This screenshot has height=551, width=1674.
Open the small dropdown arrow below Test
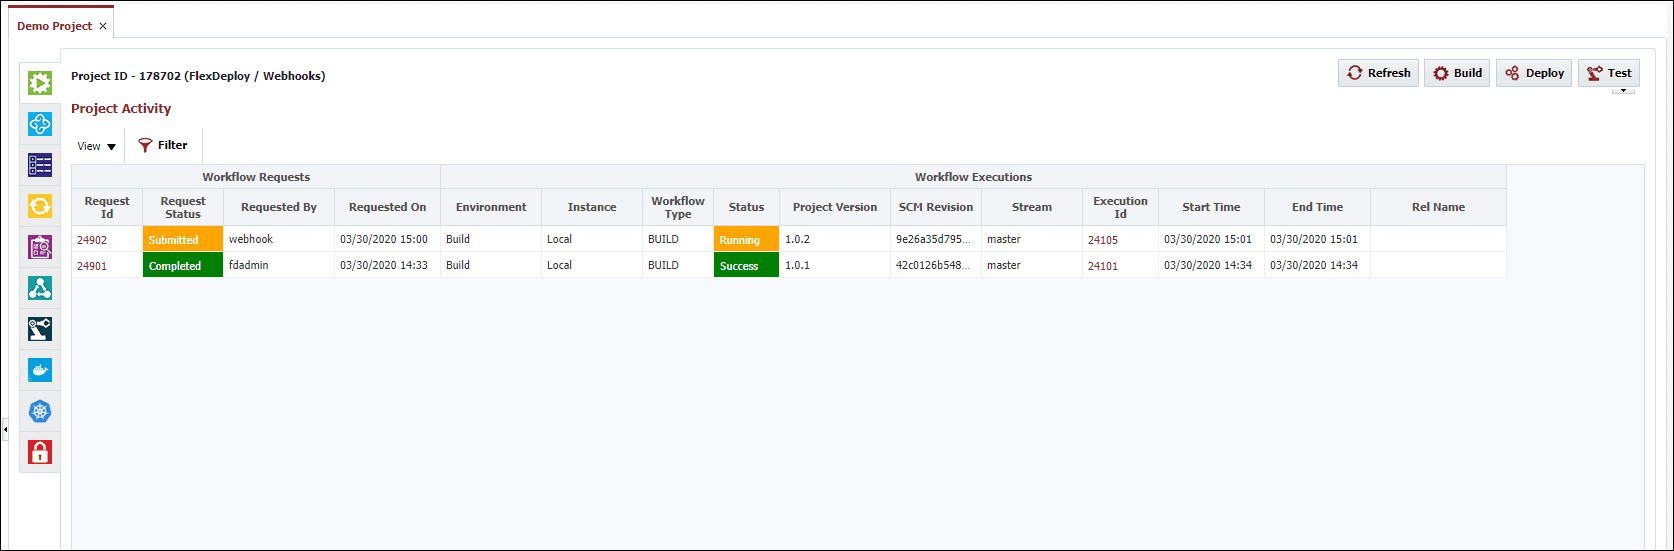click(1623, 91)
